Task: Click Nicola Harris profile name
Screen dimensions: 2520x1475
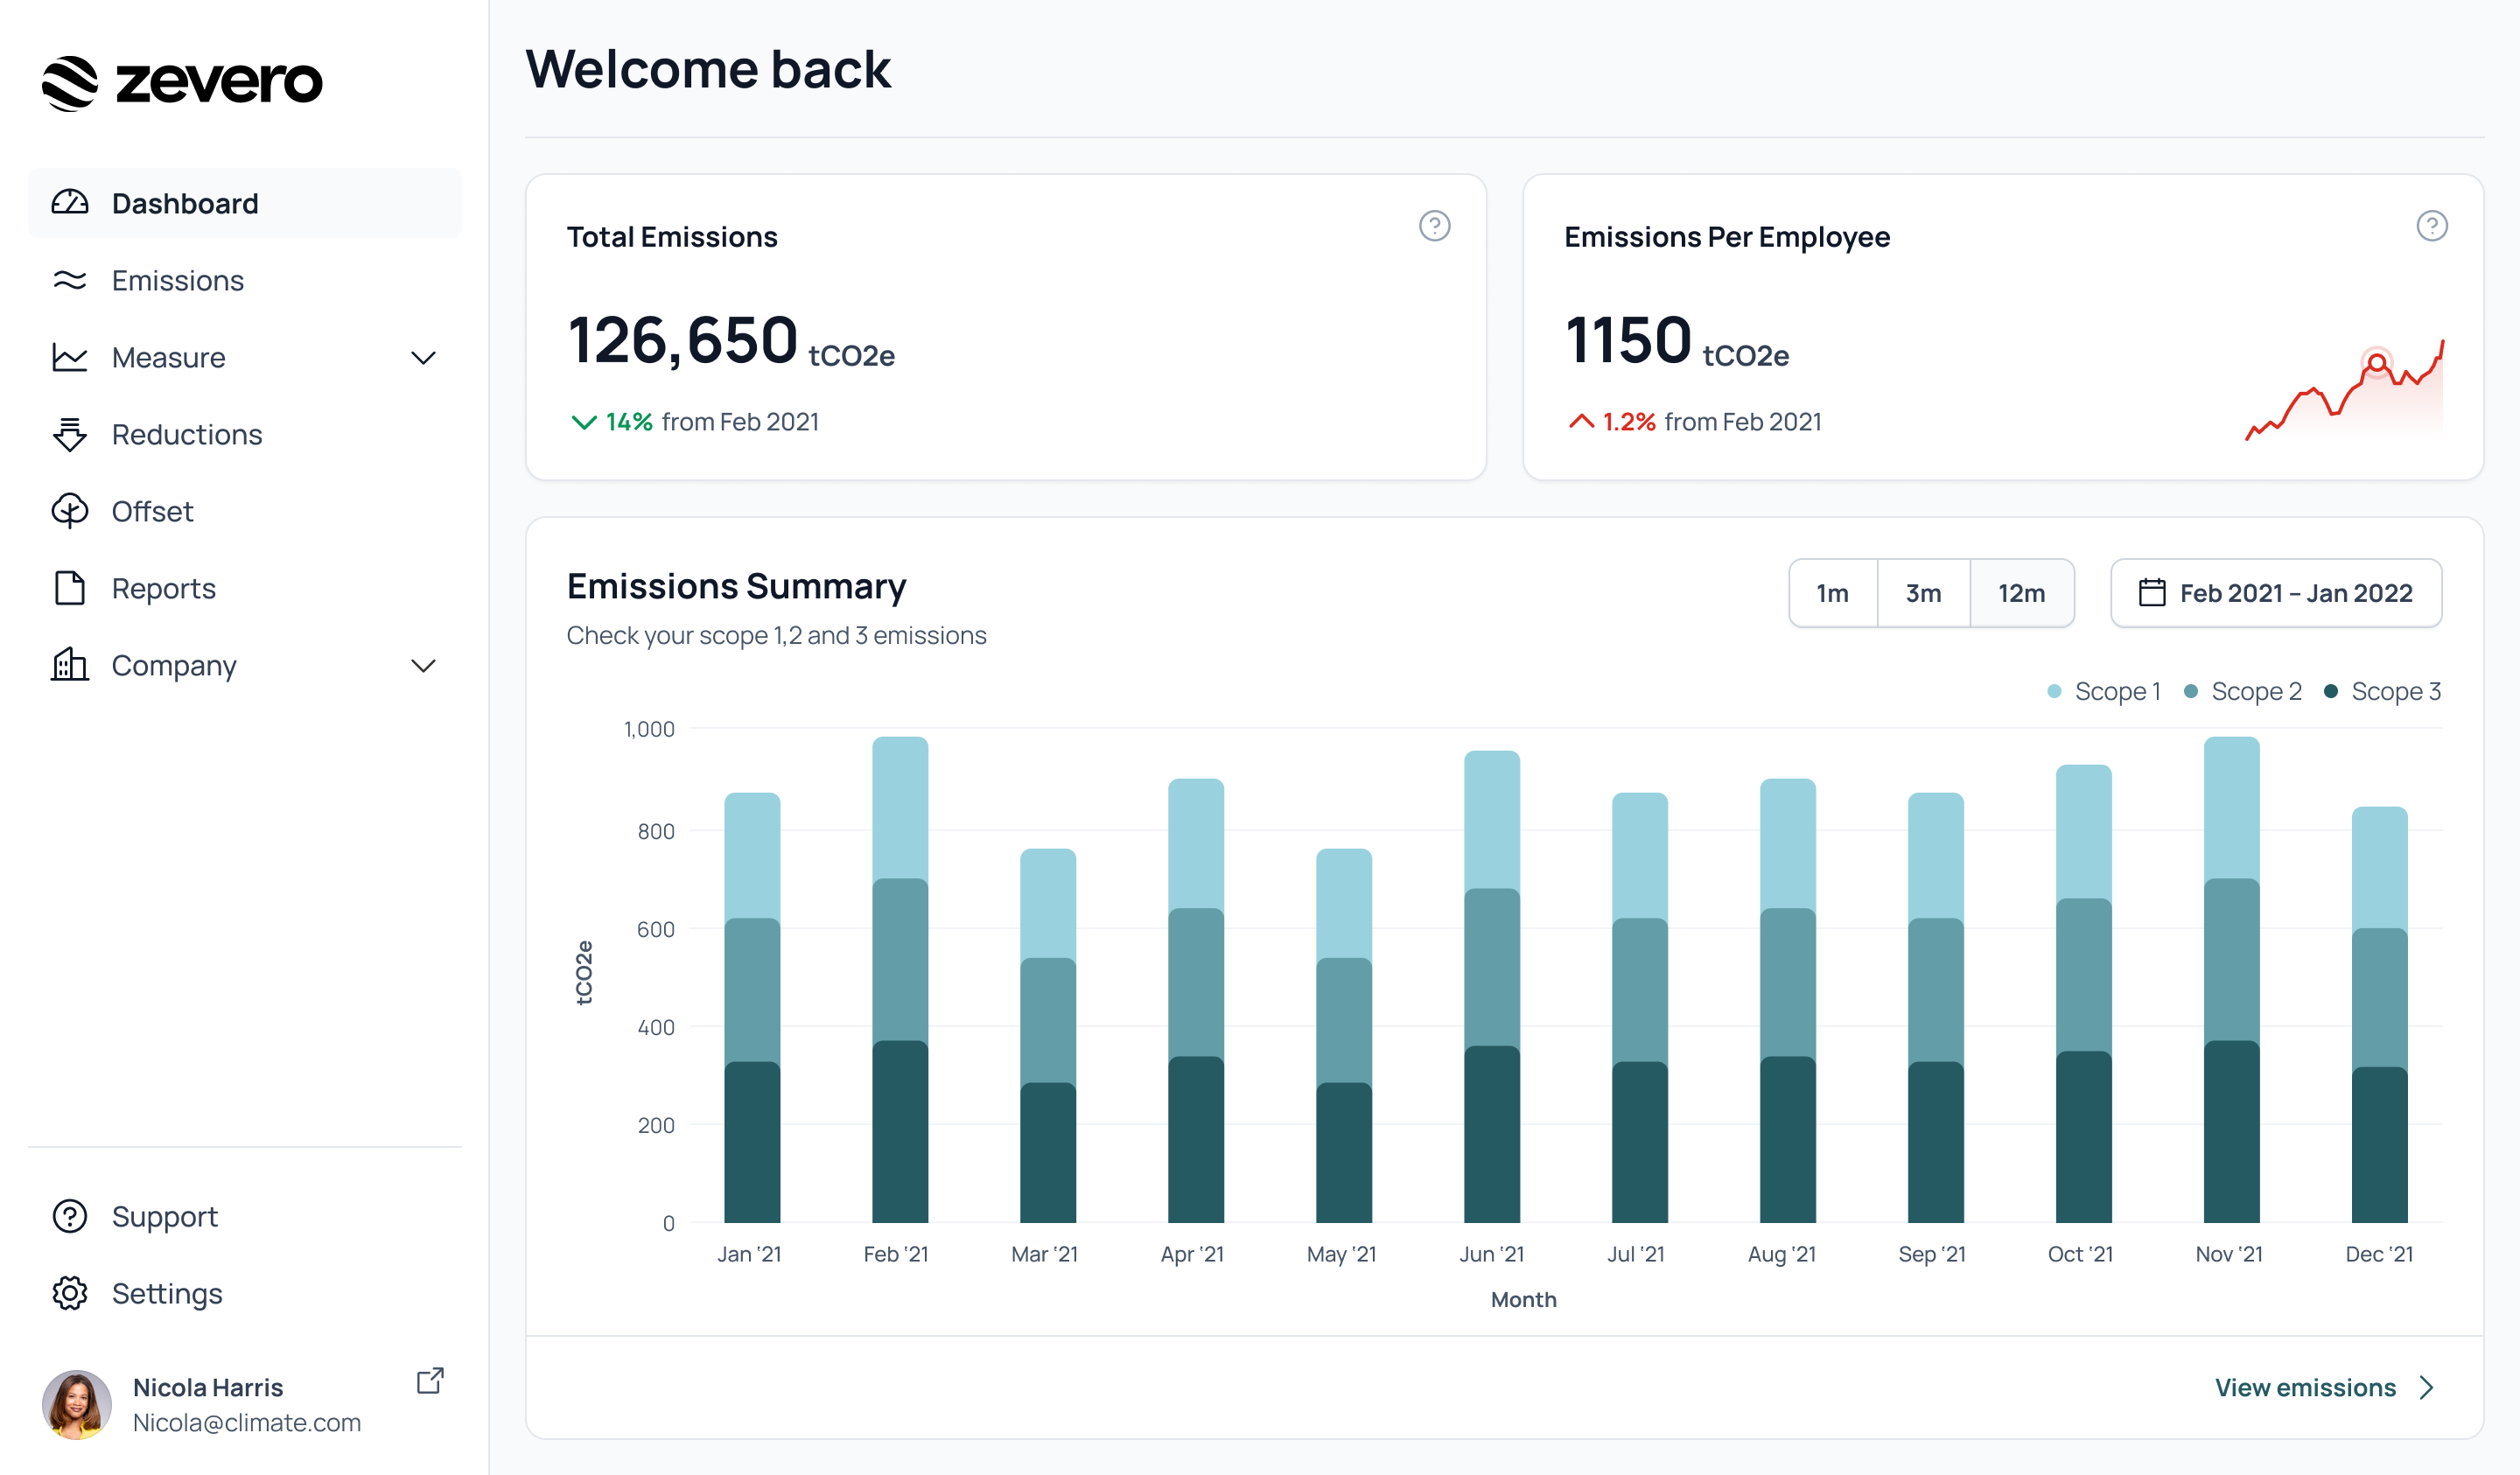Action: pyautogui.click(x=208, y=1387)
